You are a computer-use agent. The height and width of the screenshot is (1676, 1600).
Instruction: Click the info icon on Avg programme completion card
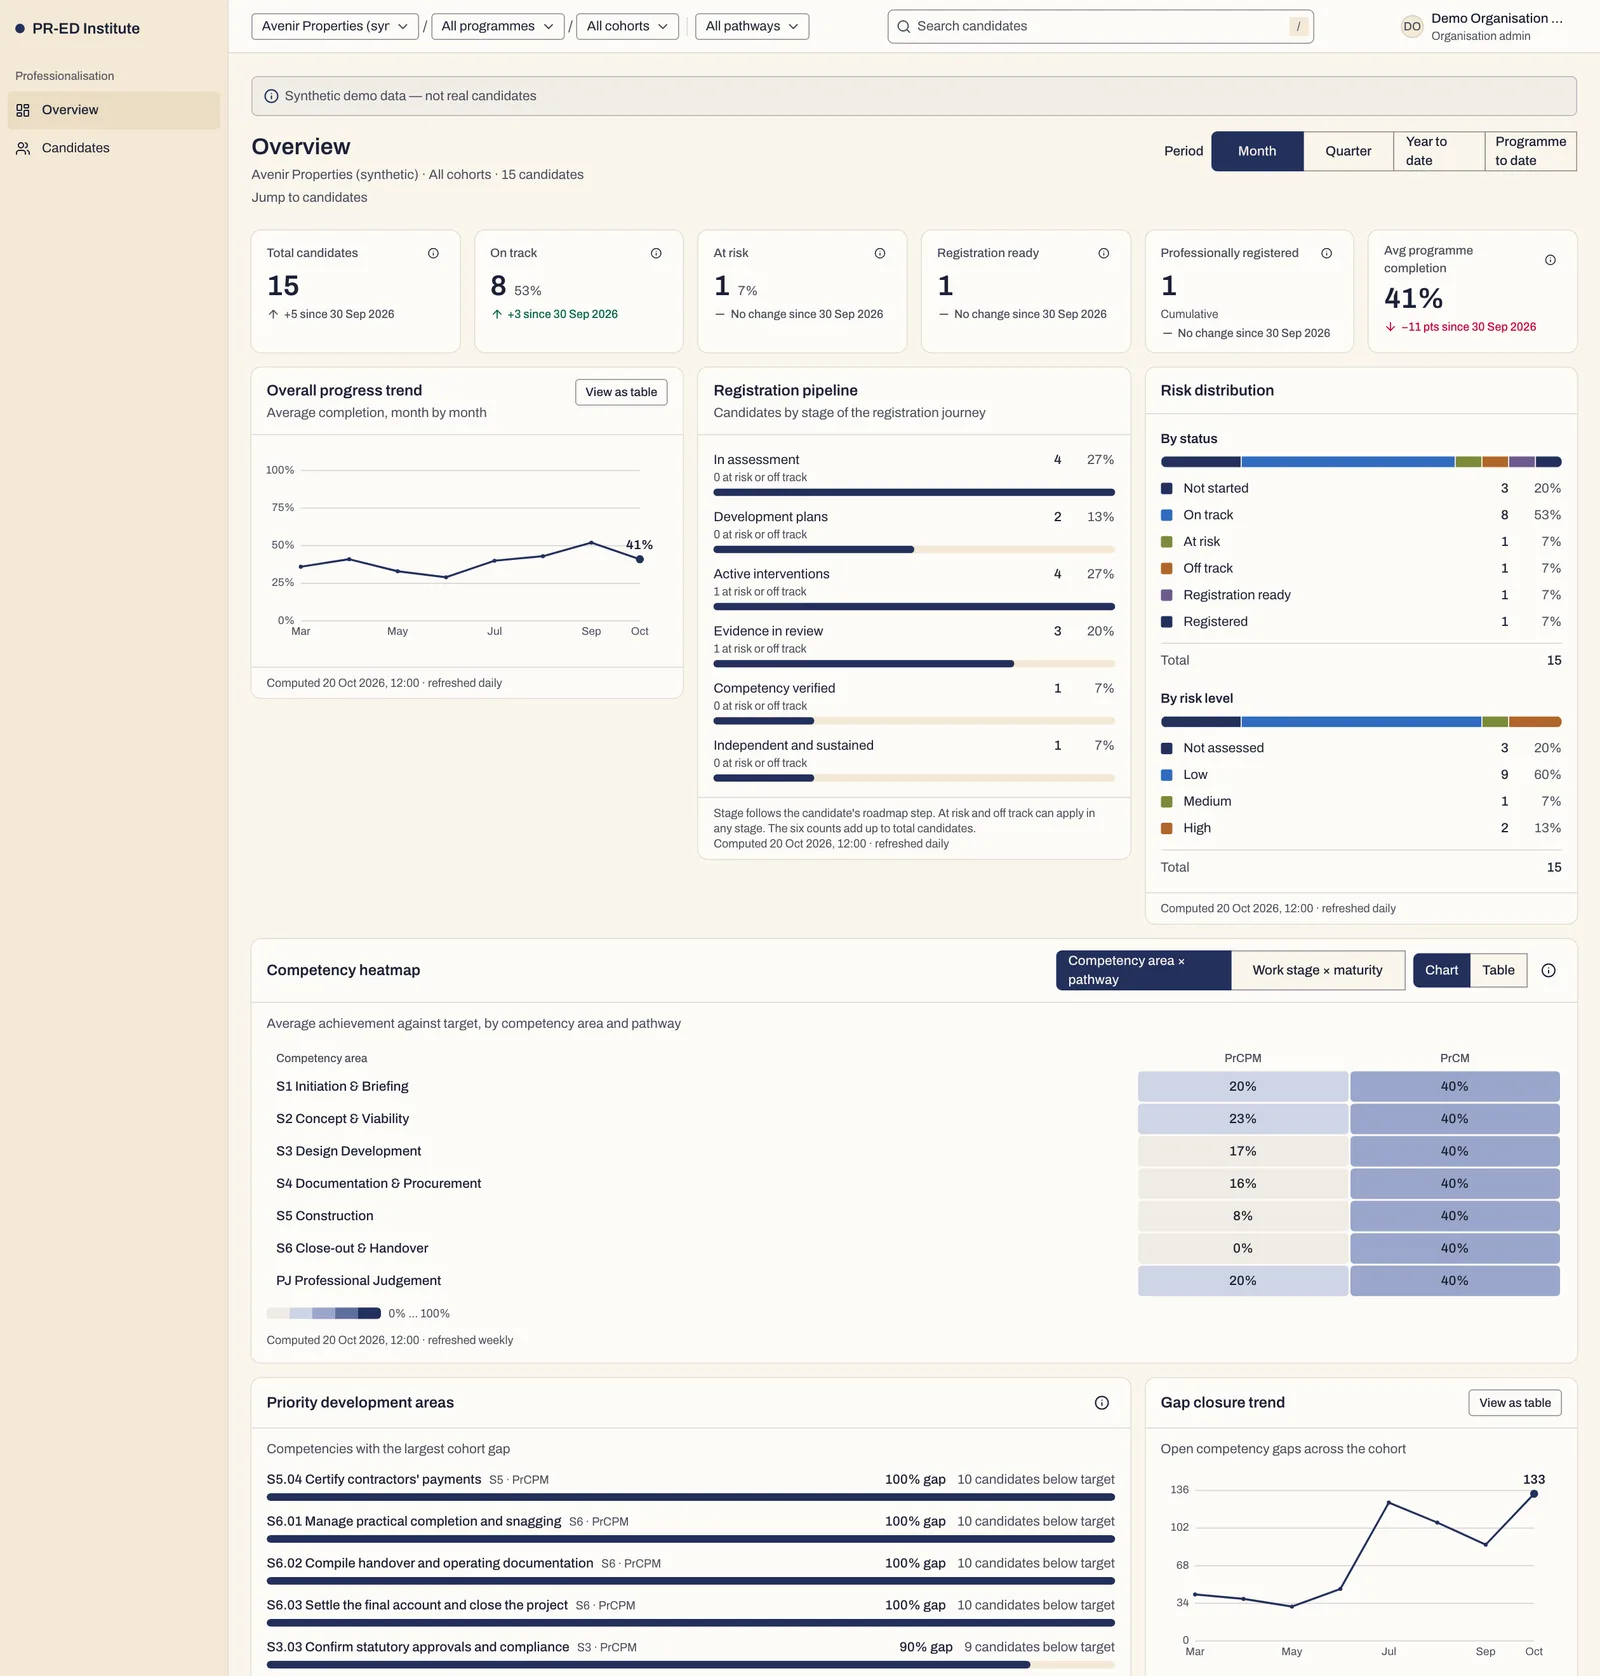point(1550,260)
